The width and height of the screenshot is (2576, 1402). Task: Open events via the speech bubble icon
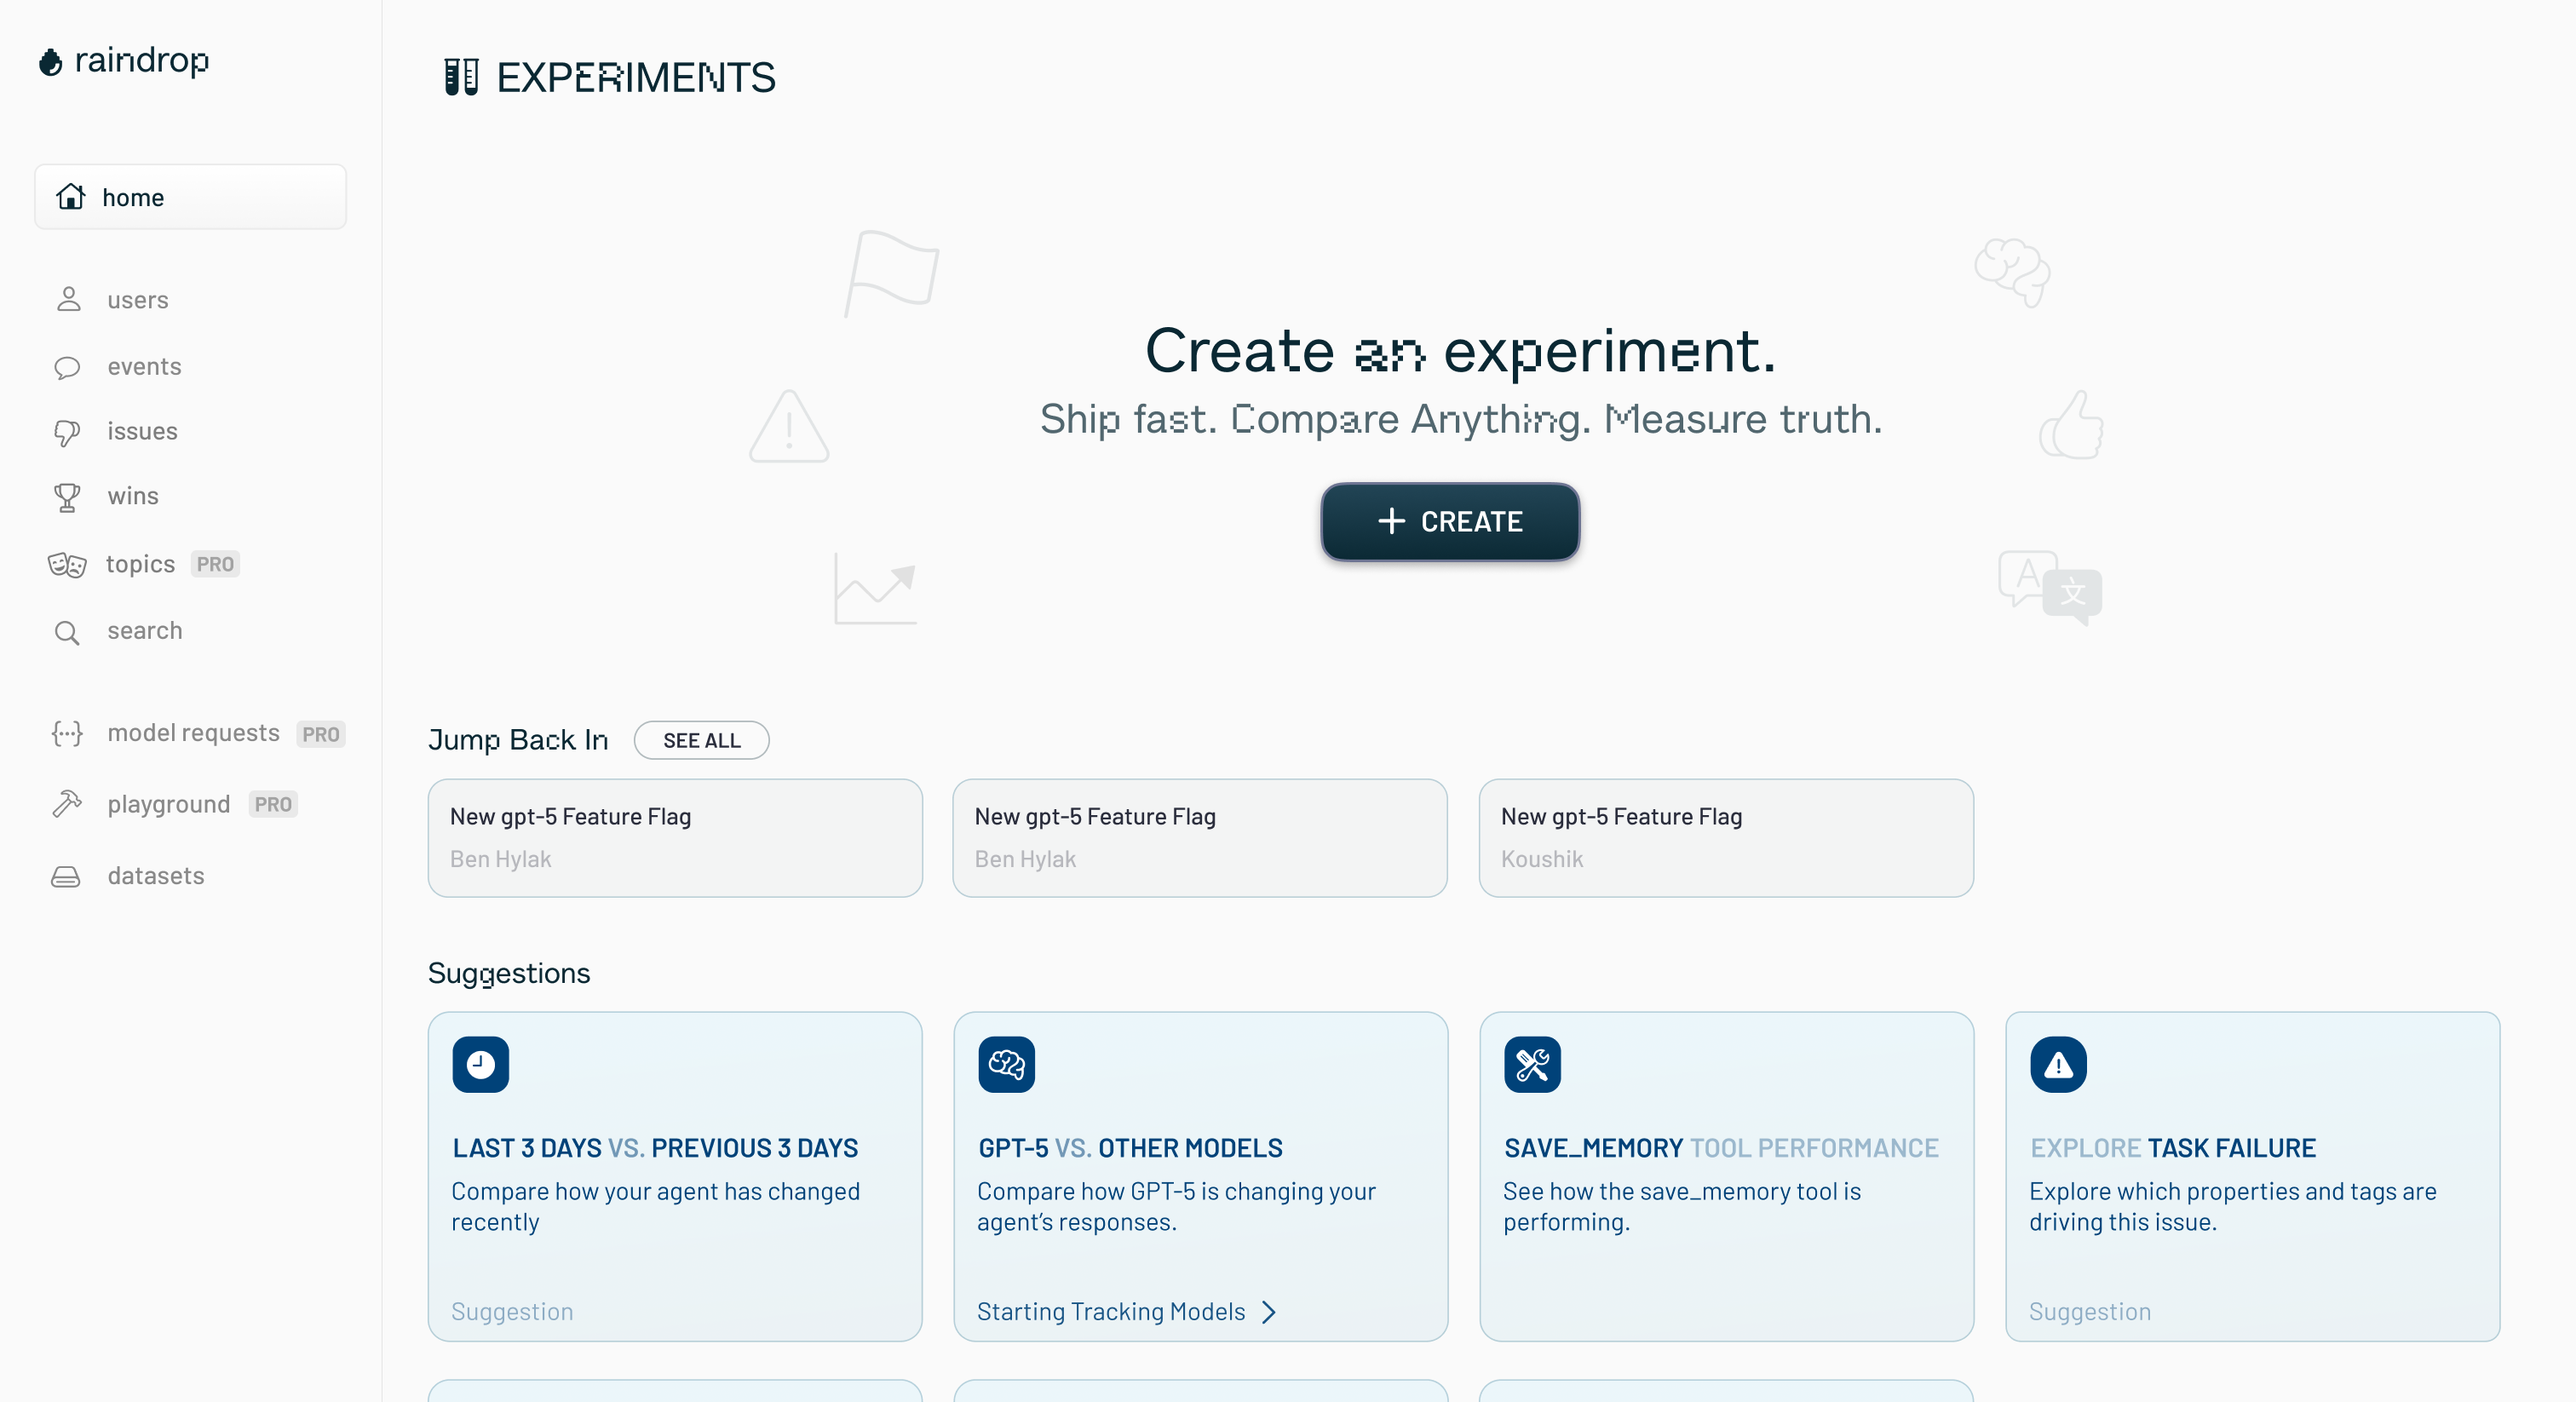click(67, 366)
